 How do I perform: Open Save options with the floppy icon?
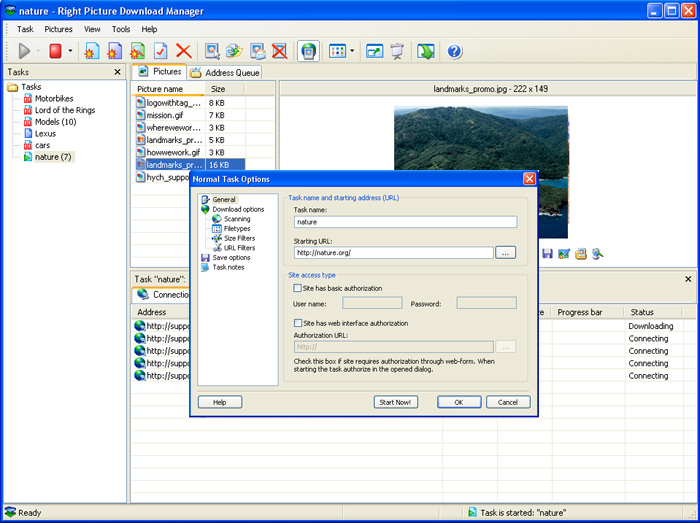pyautogui.click(x=231, y=257)
